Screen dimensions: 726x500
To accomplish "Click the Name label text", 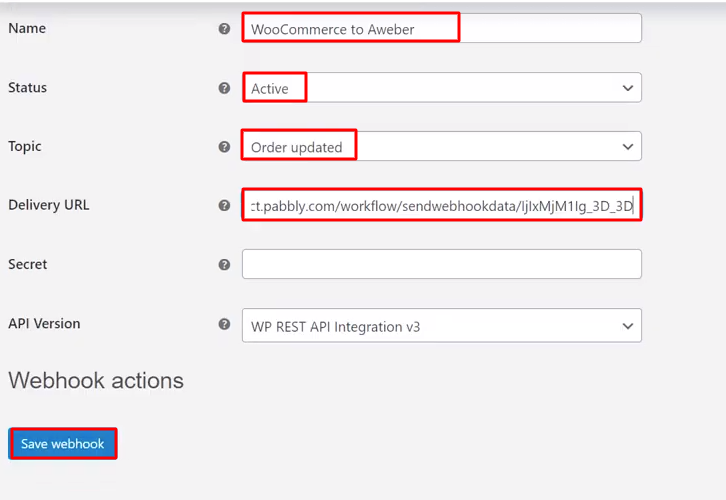I will (x=27, y=28).
